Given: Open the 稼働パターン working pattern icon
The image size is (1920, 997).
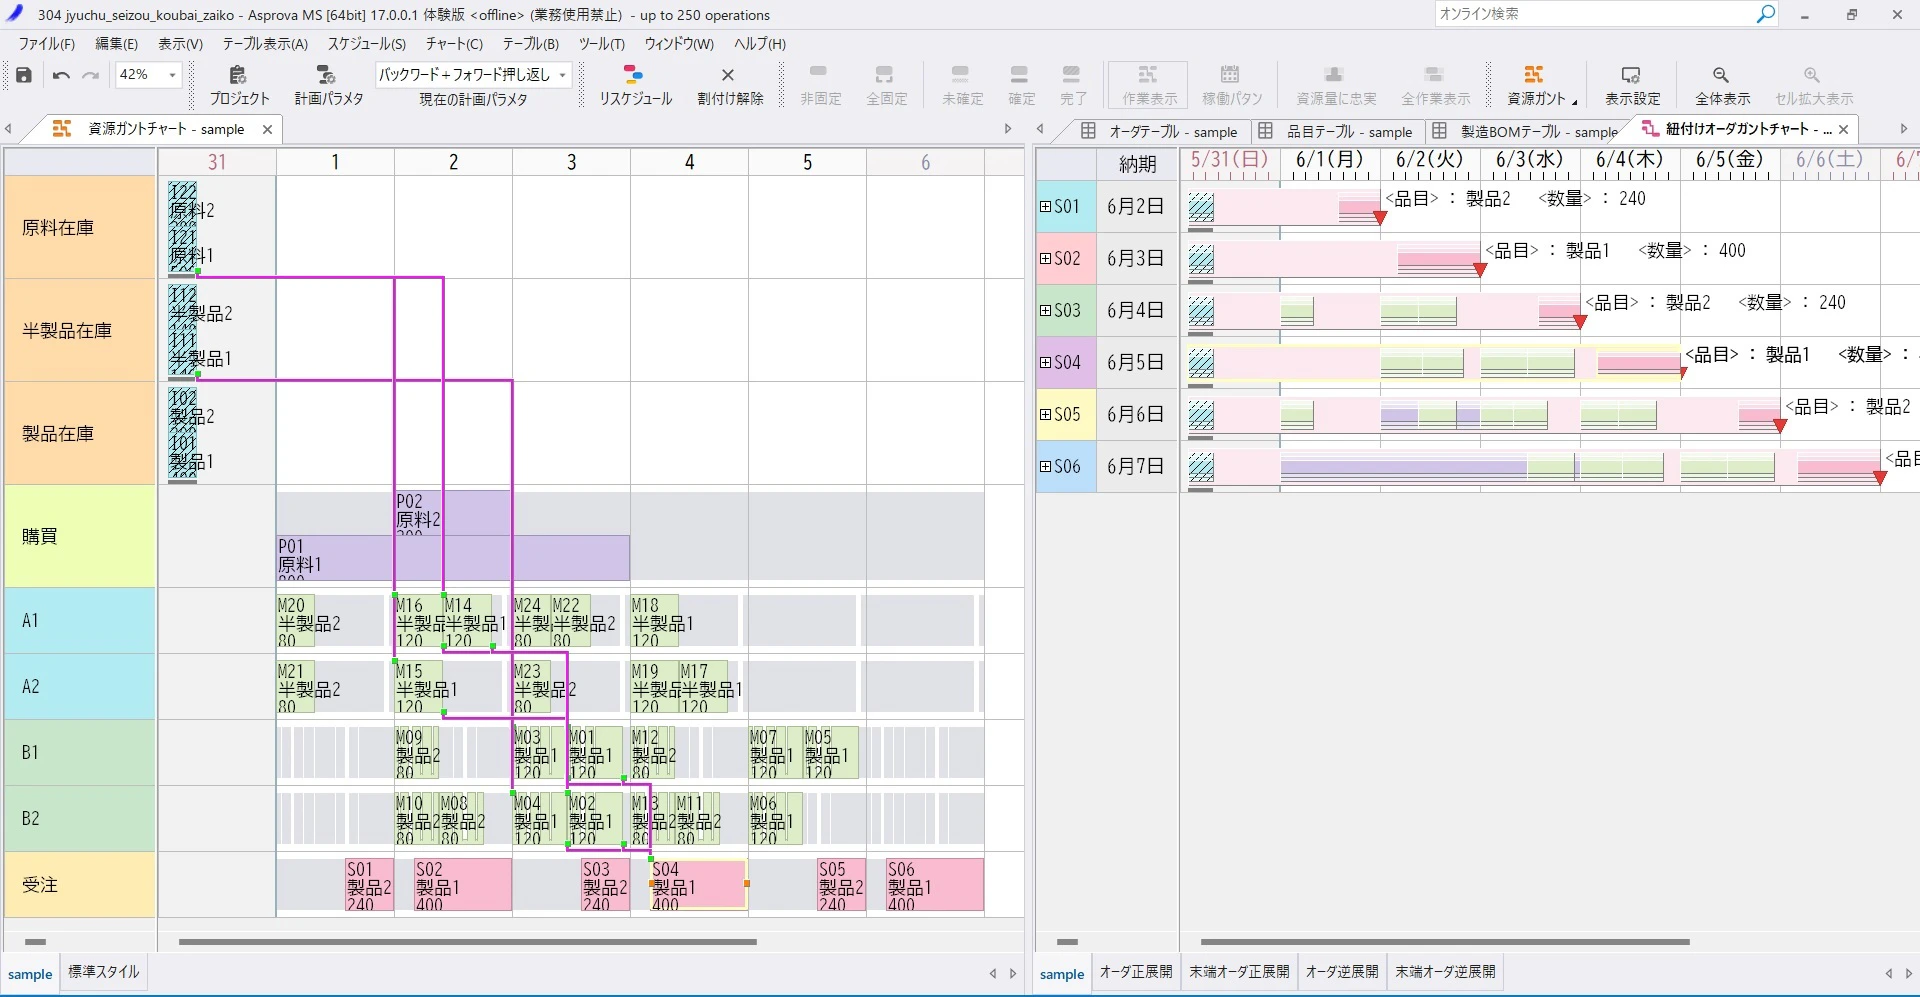Looking at the screenshot, I should point(1231,83).
